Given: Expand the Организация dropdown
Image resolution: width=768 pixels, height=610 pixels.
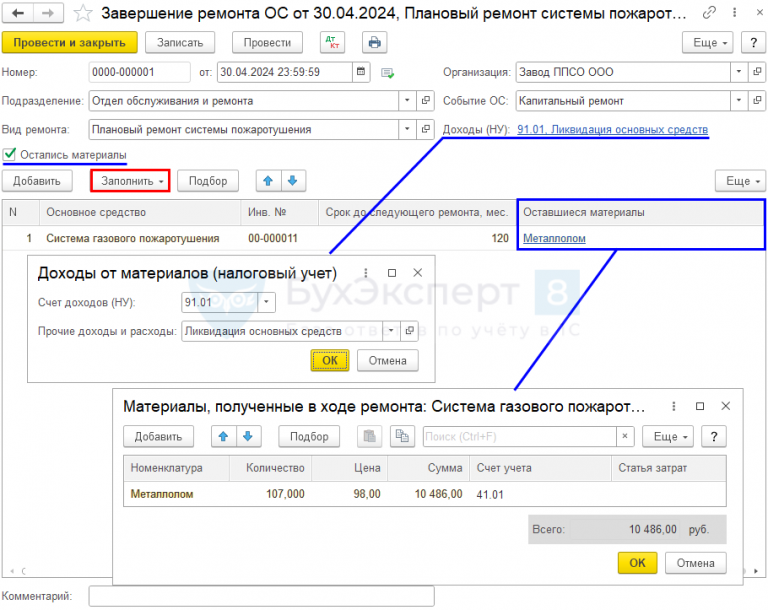Looking at the screenshot, I should click(739, 72).
